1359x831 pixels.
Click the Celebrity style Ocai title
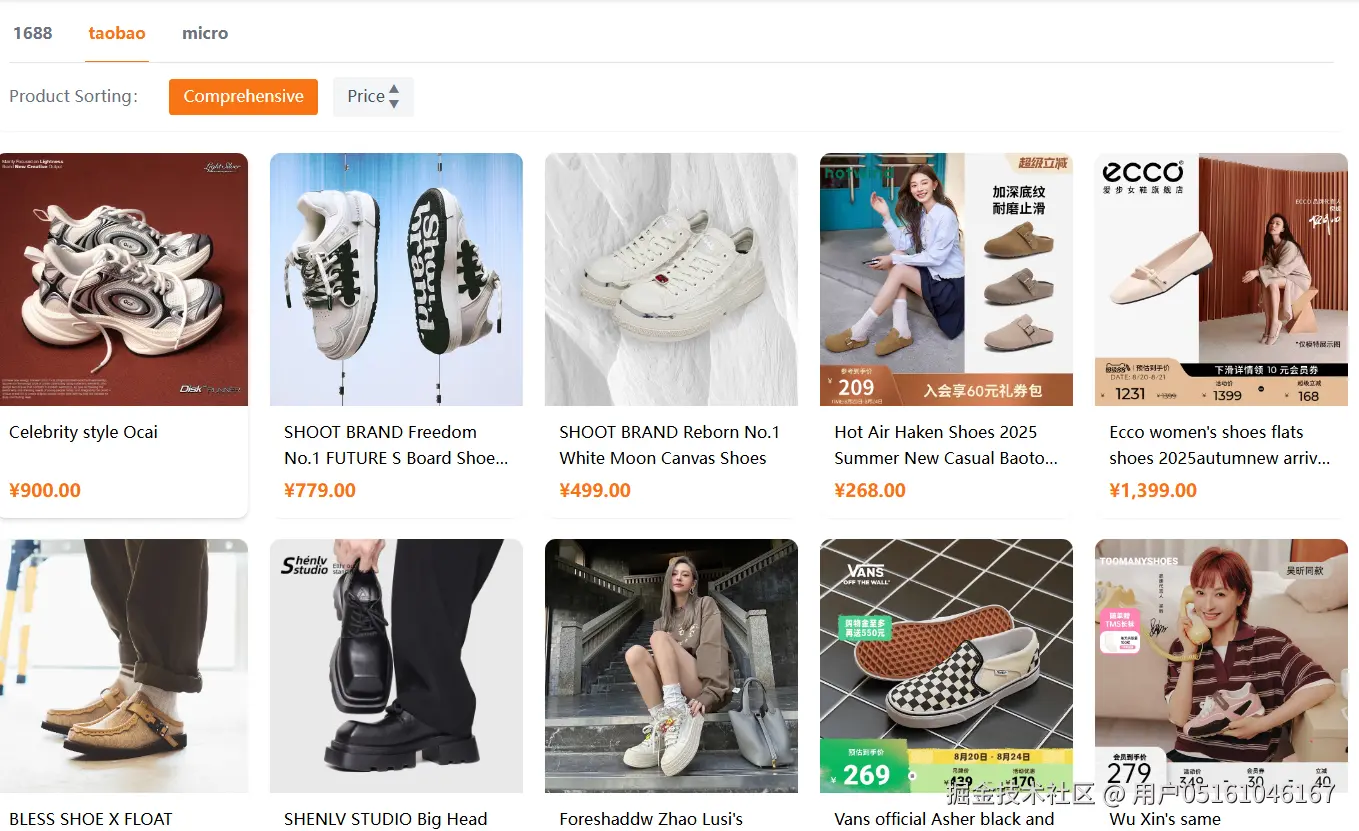pyautogui.click(x=83, y=432)
